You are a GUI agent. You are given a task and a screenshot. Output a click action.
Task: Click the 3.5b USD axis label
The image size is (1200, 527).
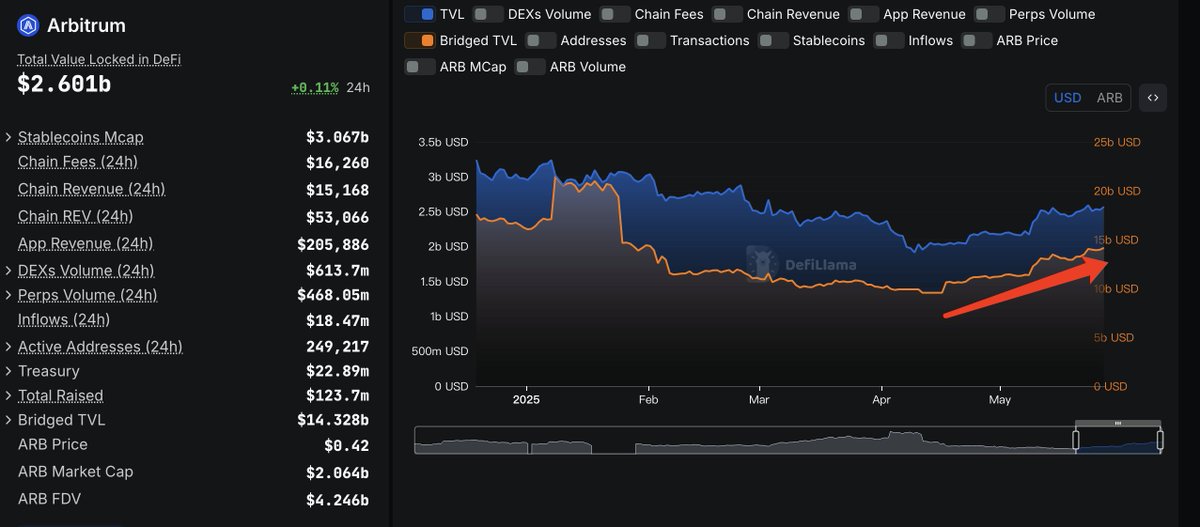(443, 142)
